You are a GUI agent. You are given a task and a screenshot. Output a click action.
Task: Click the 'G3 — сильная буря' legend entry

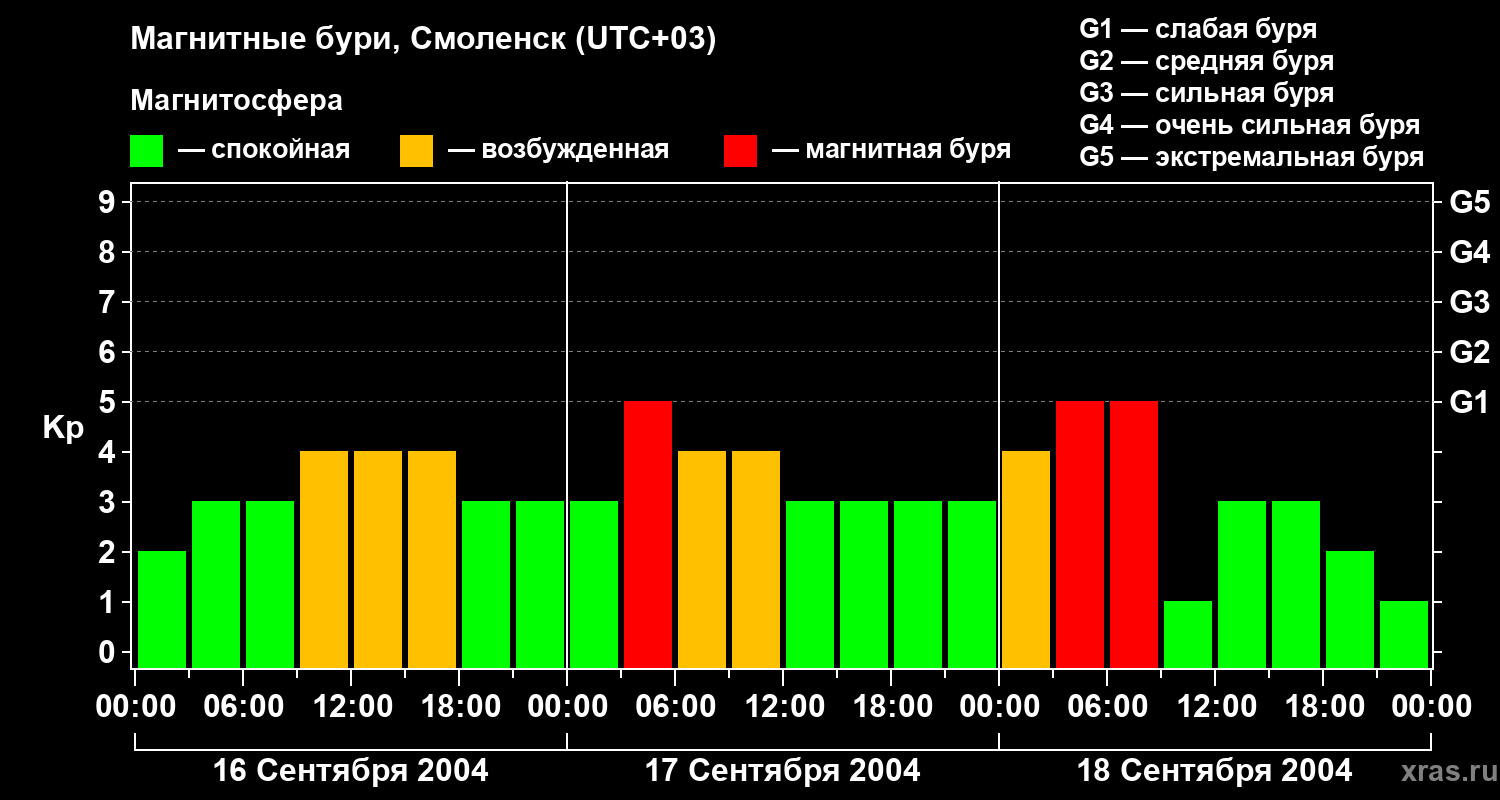click(1207, 93)
